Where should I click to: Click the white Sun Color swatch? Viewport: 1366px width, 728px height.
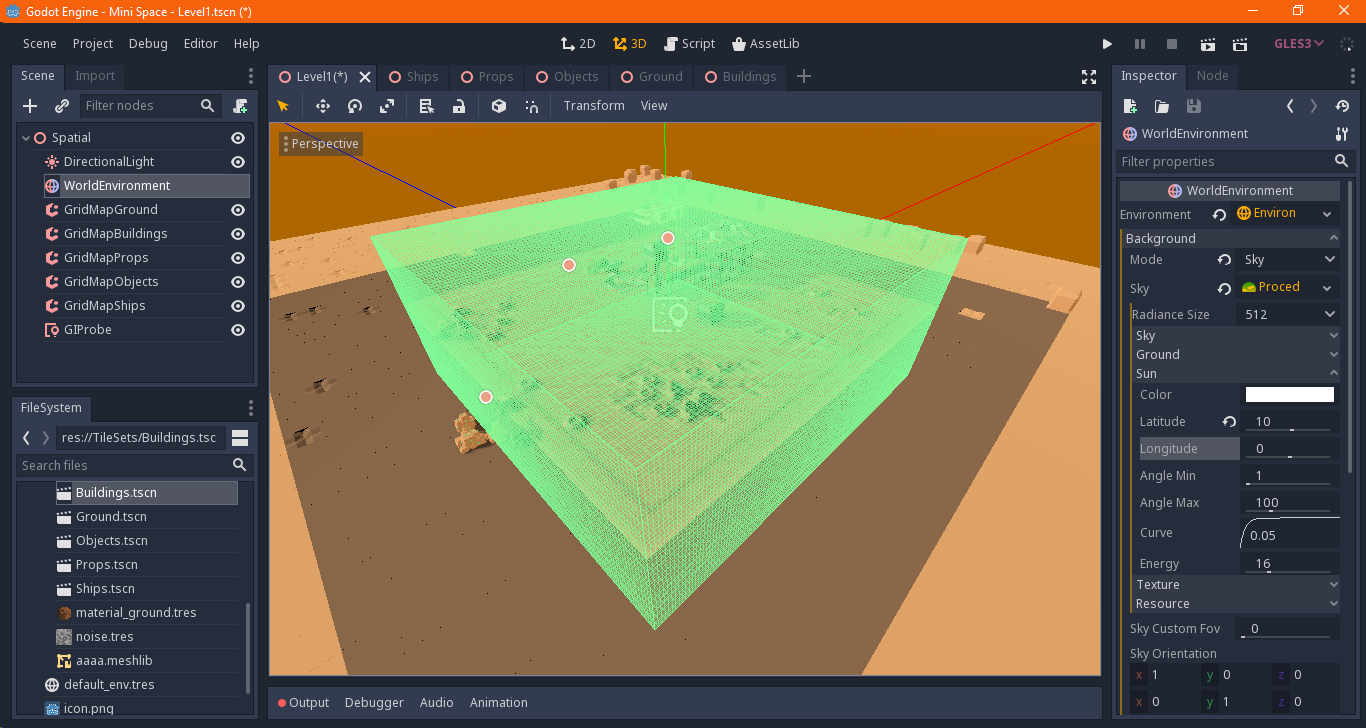(1289, 394)
